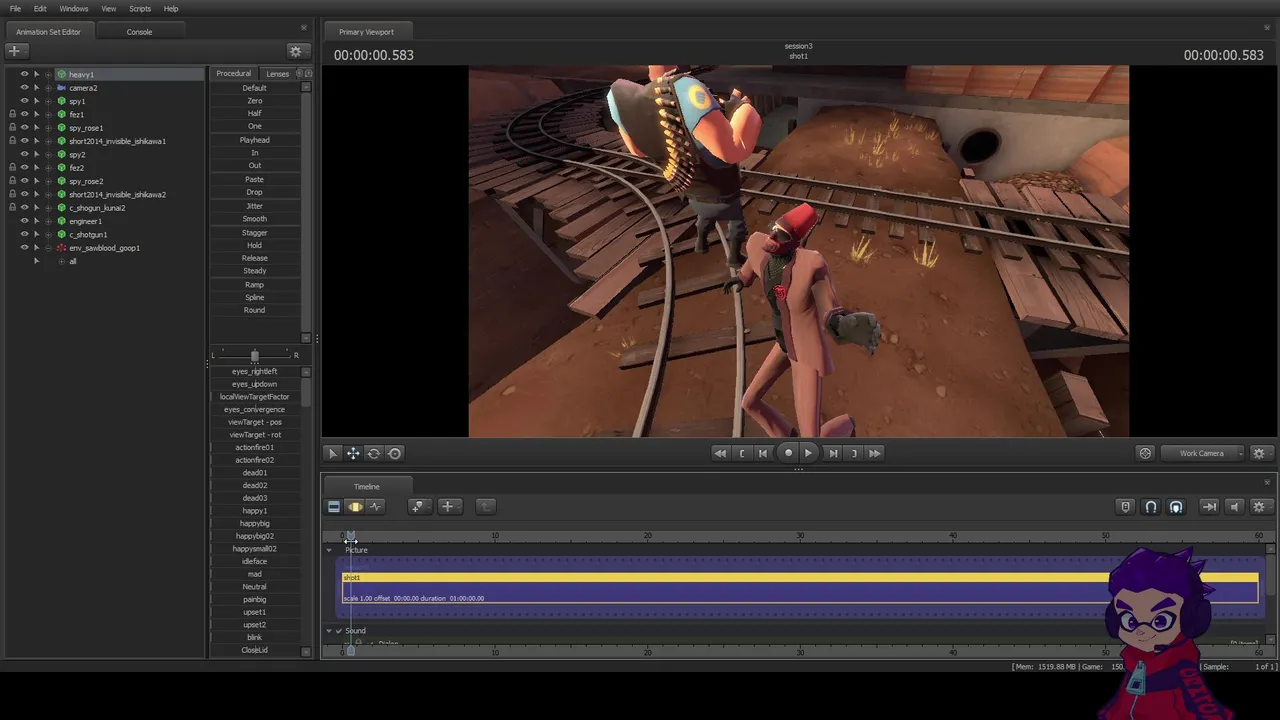Click the CloseLid control slider
The width and height of the screenshot is (1280, 720).
tap(254, 650)
